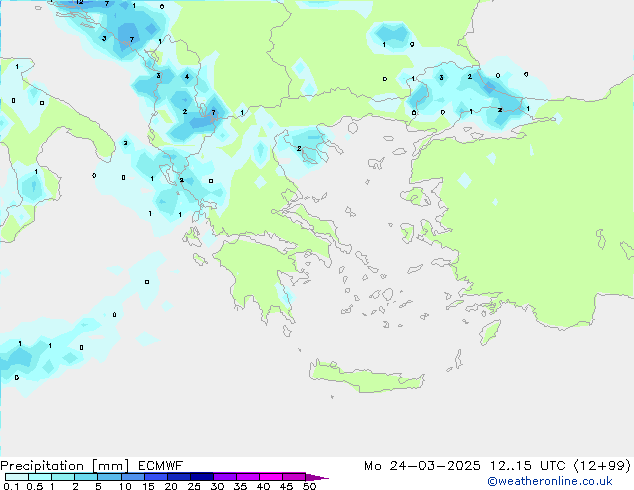This screenshot has height=490, width=634.
Task: Click the '(12+99)' forecast offset text
Action: [x=602, y=466]
